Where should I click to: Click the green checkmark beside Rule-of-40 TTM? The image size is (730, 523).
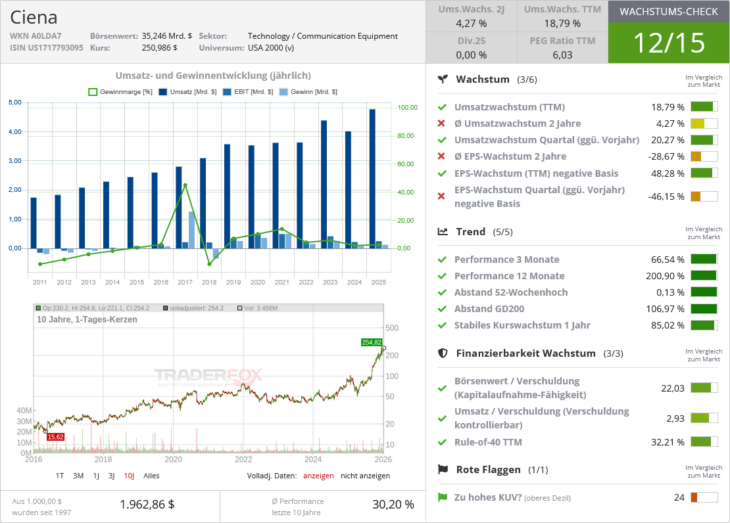[x=442, y=442]
